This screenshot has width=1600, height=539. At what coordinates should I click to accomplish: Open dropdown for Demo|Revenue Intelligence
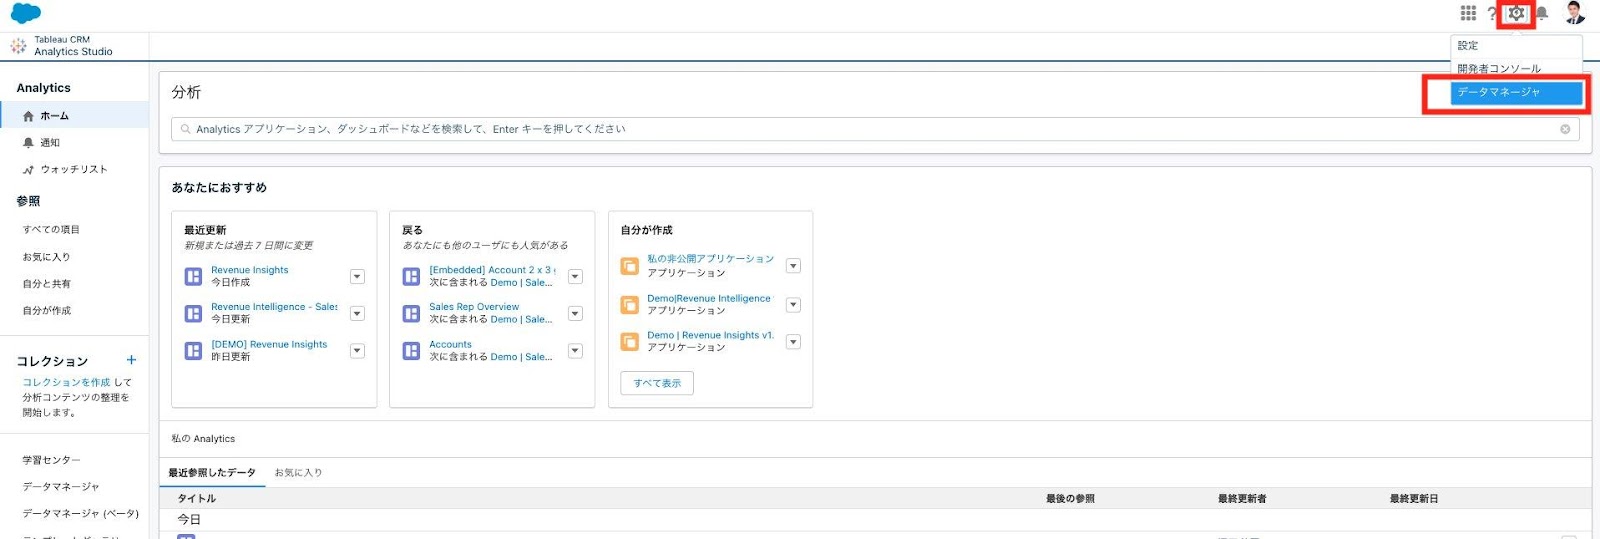(793, 305)
